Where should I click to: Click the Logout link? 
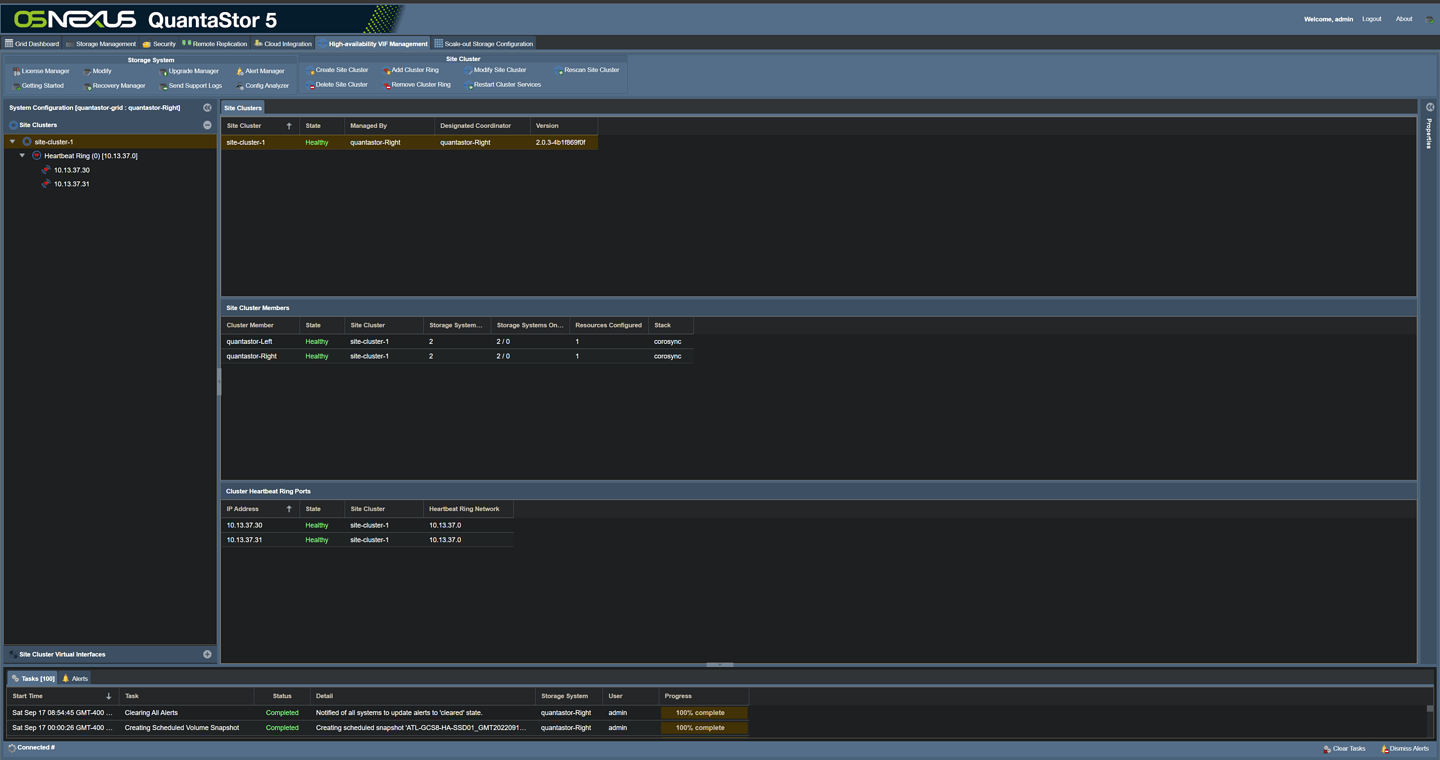coord(1371,18)
